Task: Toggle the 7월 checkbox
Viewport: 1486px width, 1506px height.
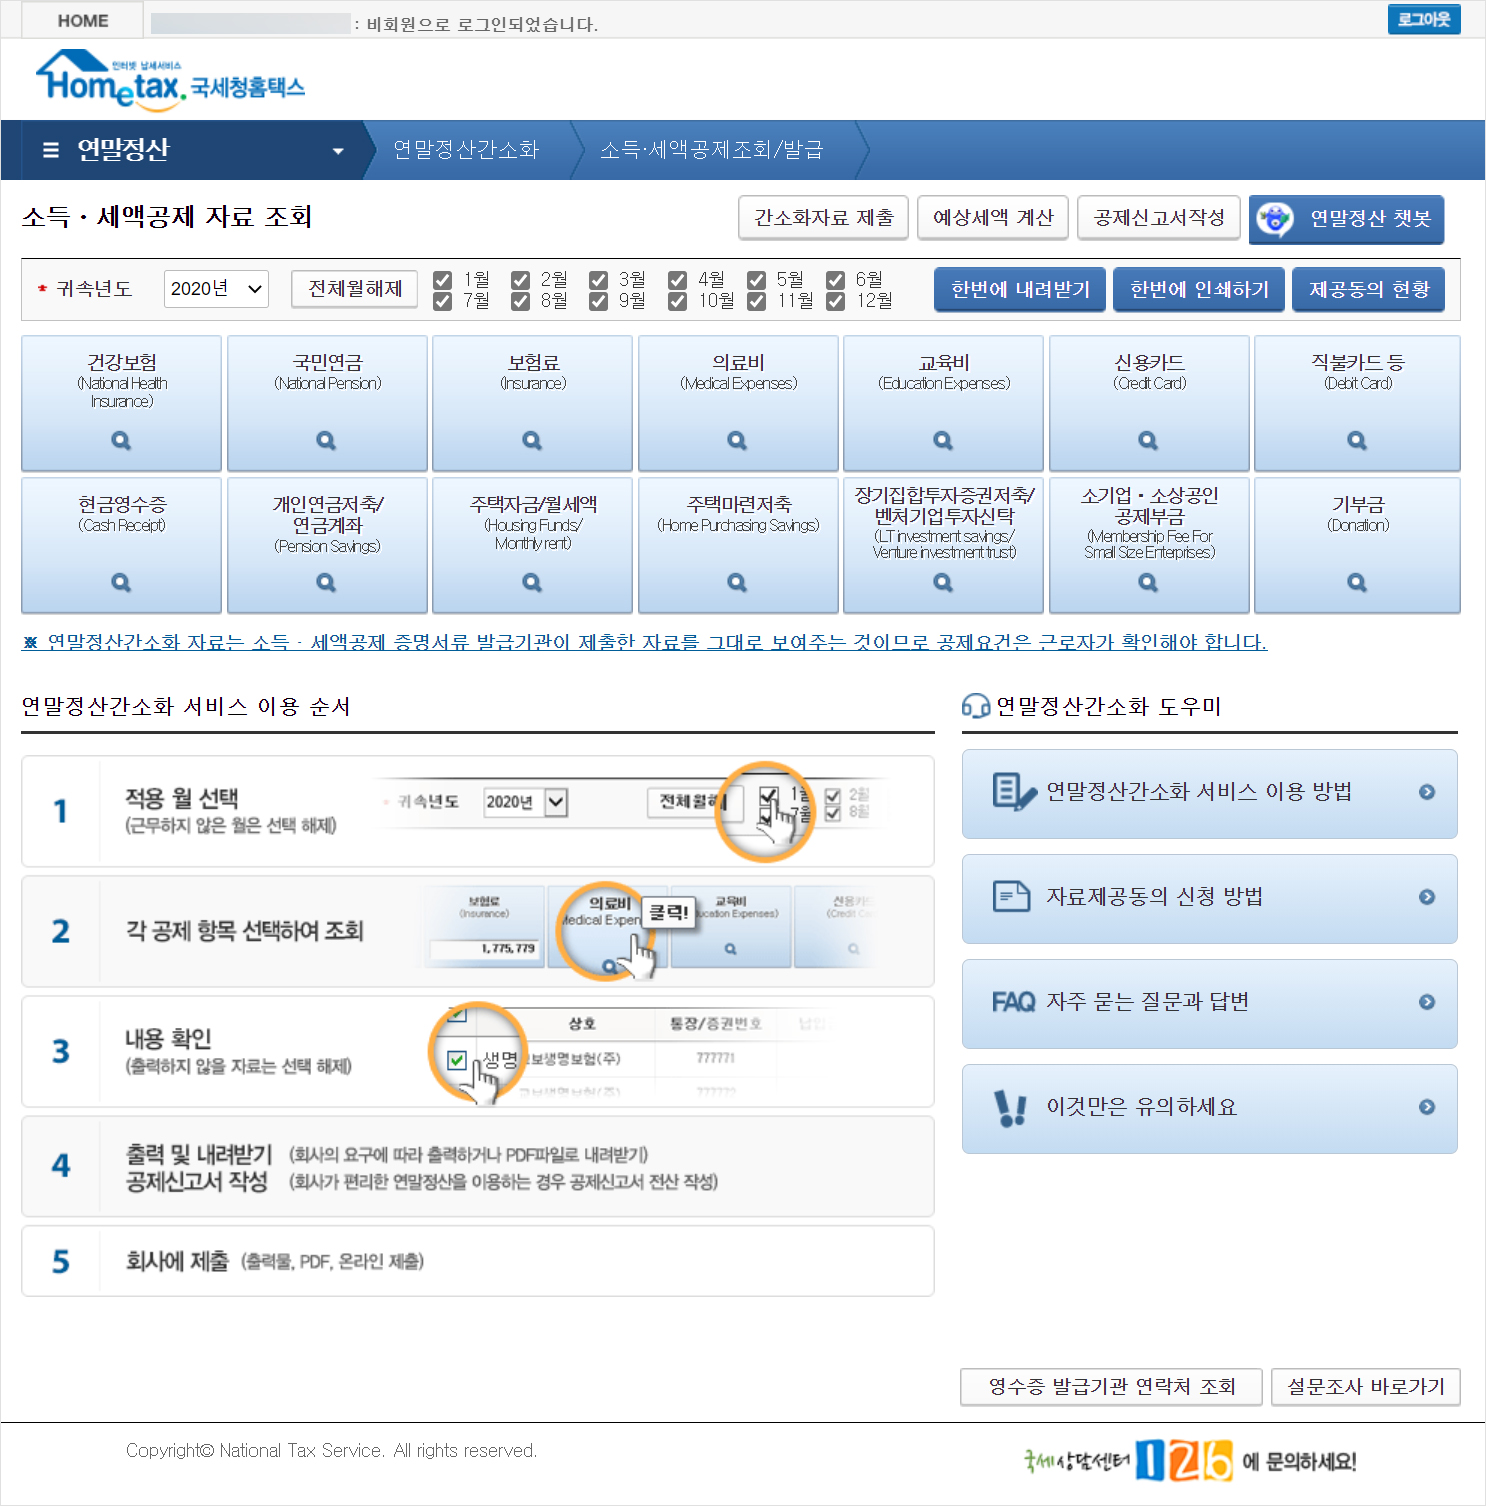Action: [x=442, y=301]
